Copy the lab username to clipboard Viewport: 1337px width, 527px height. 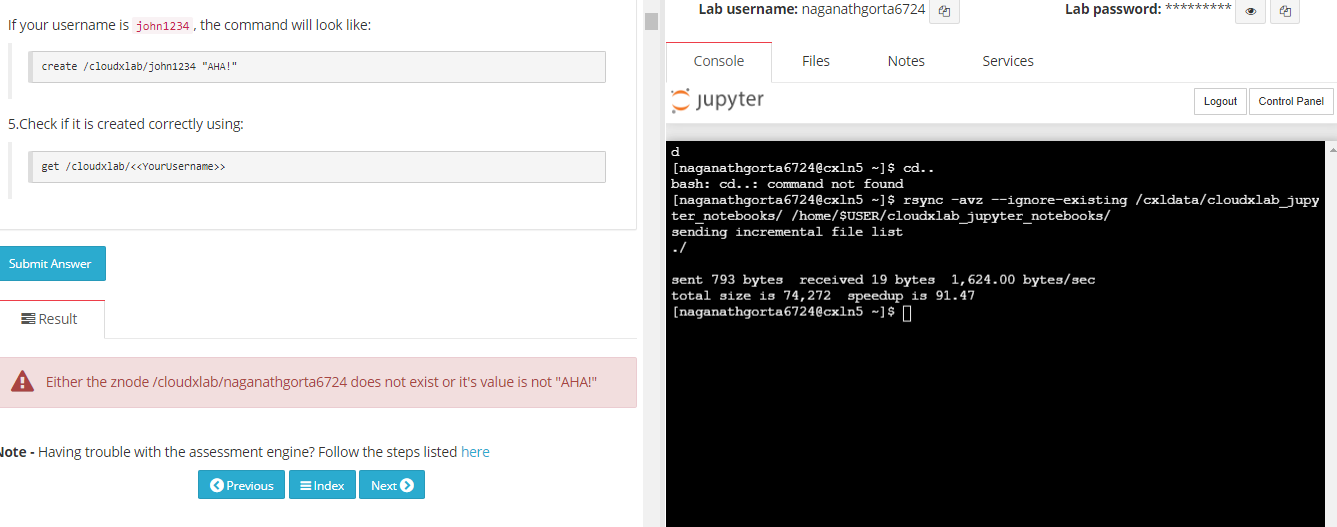pyautogui.click(x=944, y=12)
